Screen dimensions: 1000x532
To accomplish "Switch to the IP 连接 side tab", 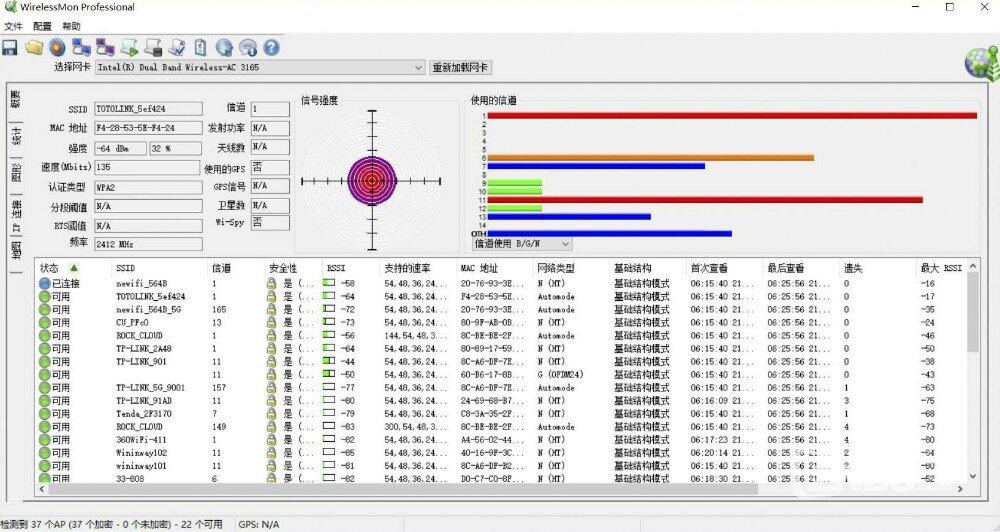I will [16, 215].
